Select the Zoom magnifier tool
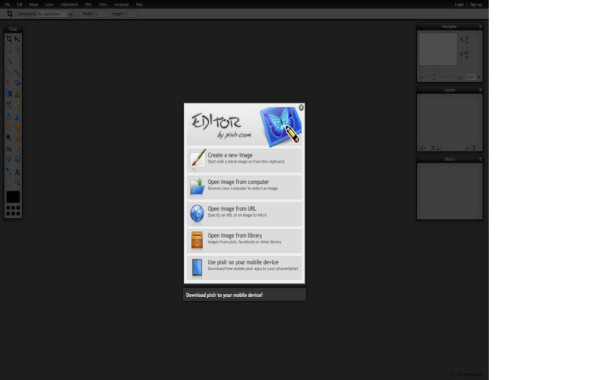 click(17, 182)
